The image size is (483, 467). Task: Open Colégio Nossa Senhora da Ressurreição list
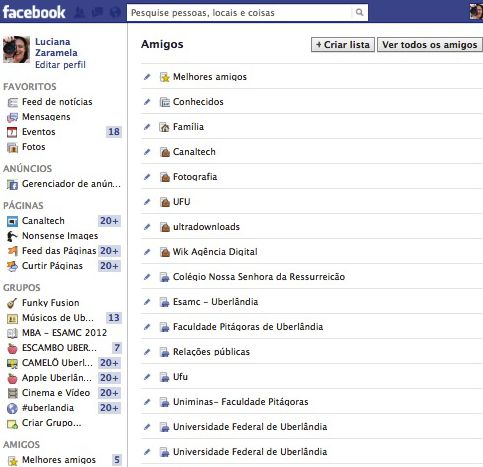(259, 277)
